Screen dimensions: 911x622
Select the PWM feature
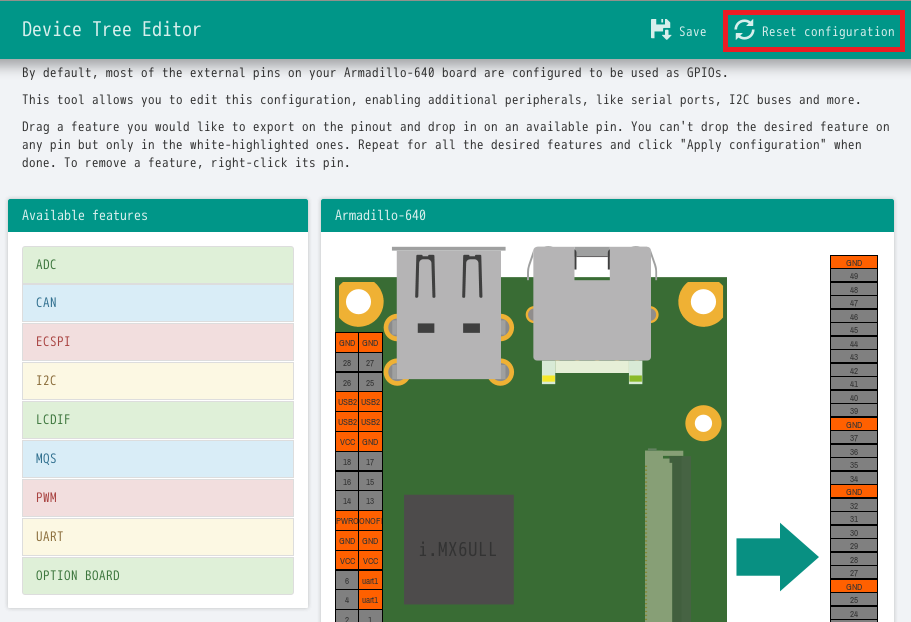pos(158,498)
